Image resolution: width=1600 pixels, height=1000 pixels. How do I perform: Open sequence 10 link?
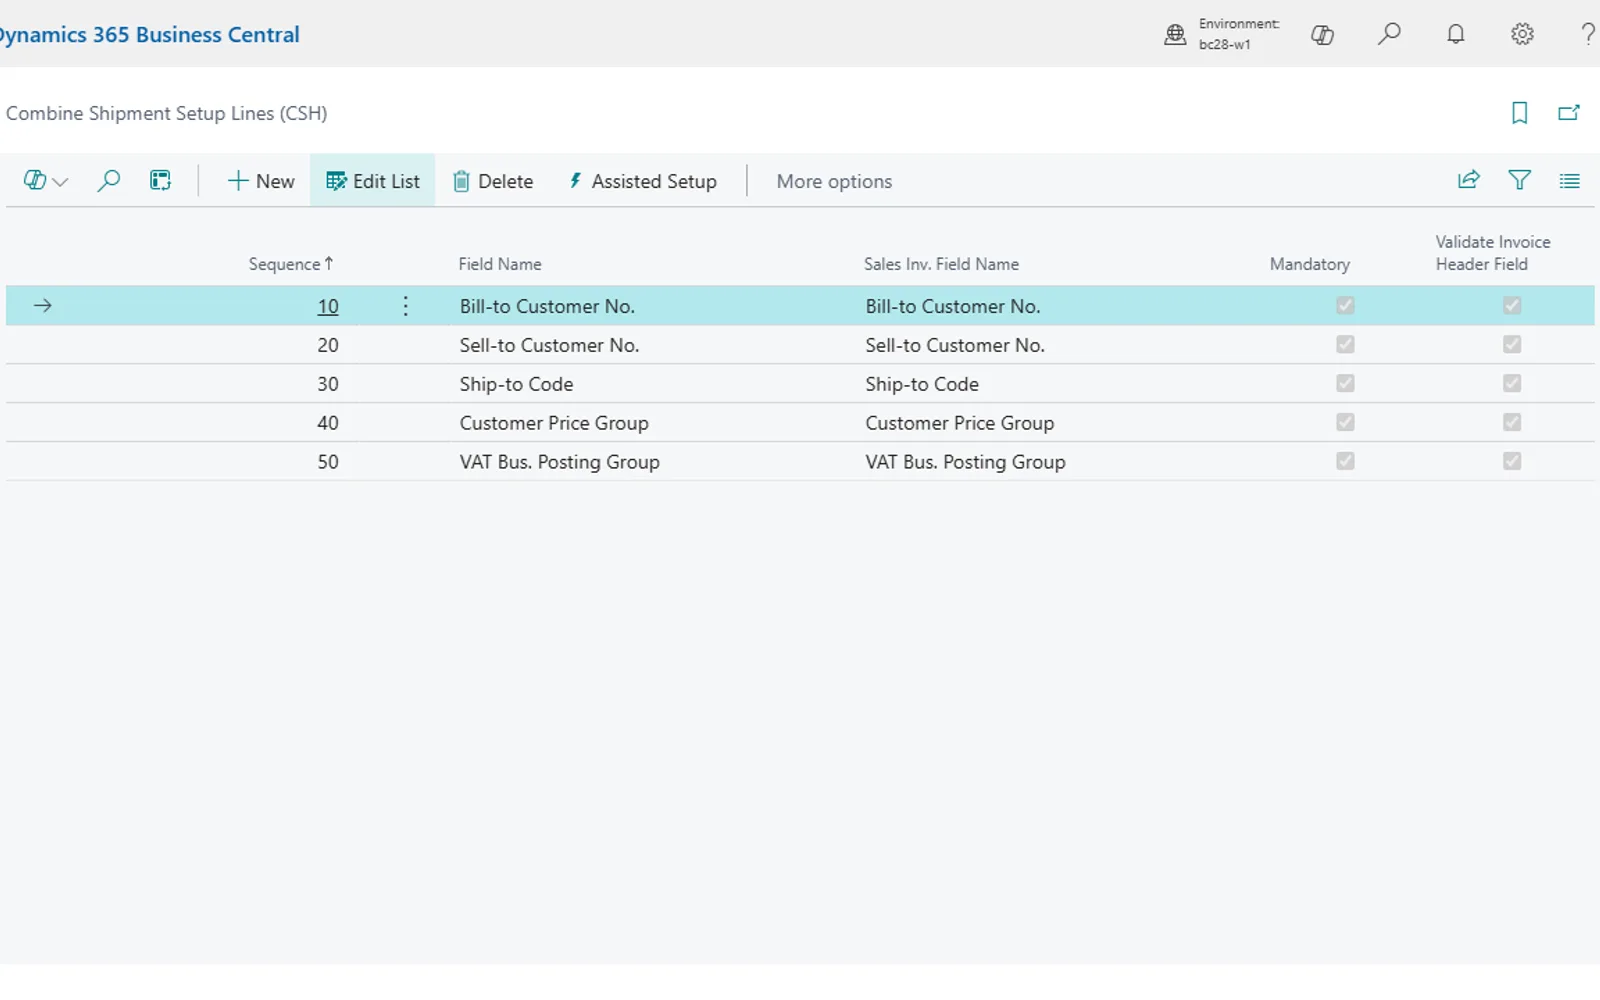click(328, 306)
